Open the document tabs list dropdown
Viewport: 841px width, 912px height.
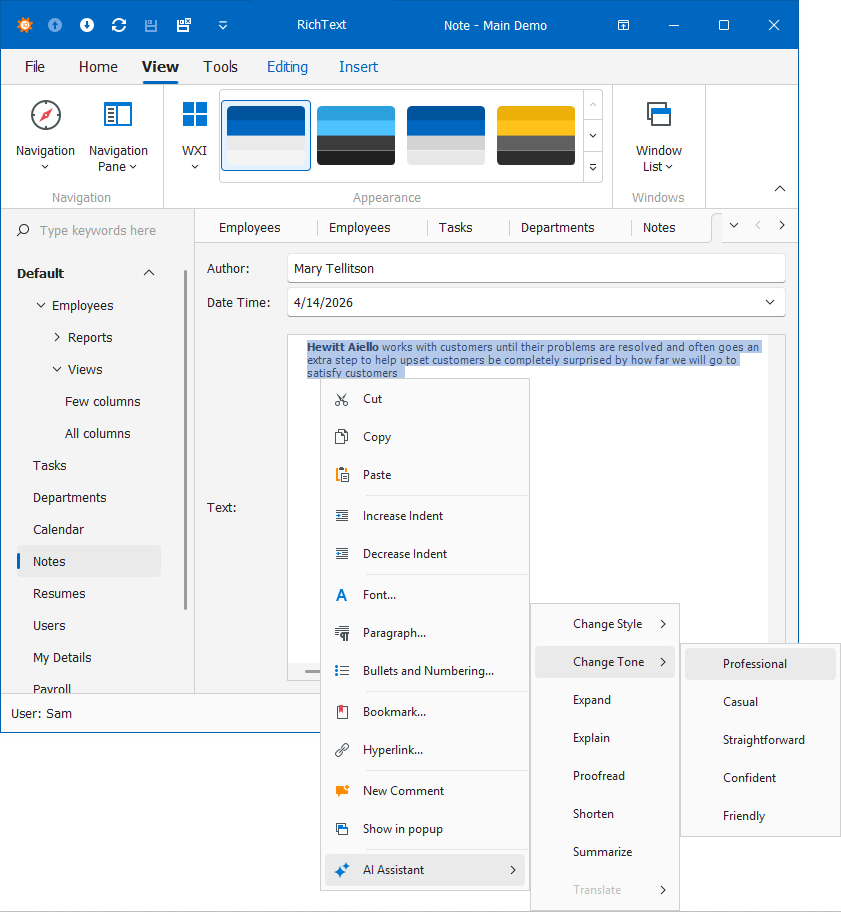(x=734, y=226)
